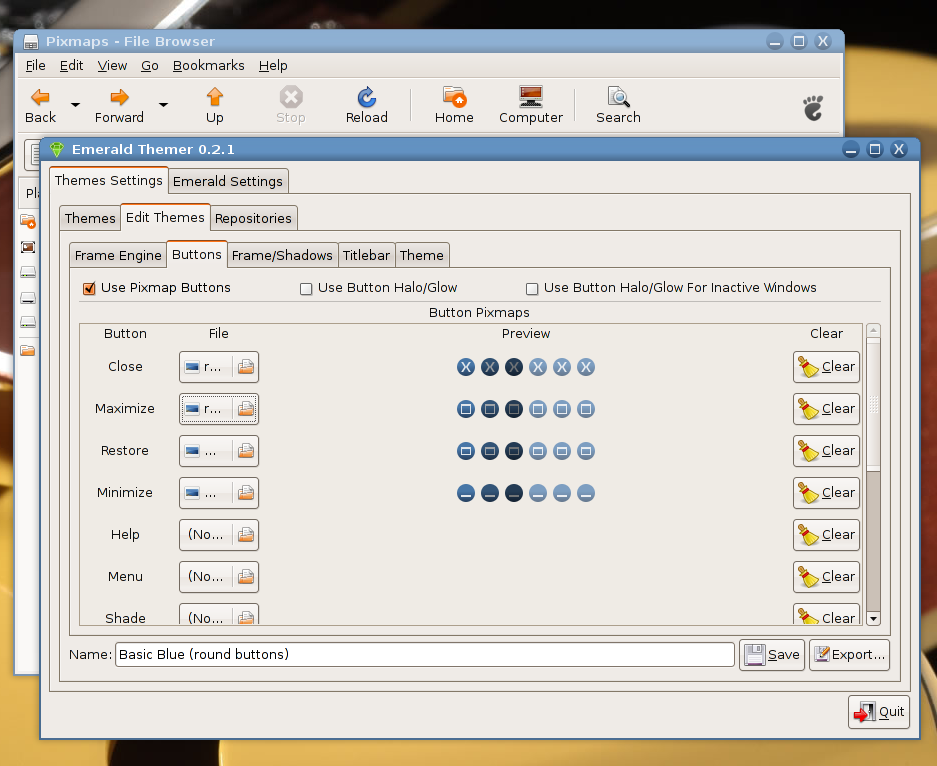This screenshot has width=937, height=766.
Task: Quit Emerald Themer
Action: pos(878,712)
